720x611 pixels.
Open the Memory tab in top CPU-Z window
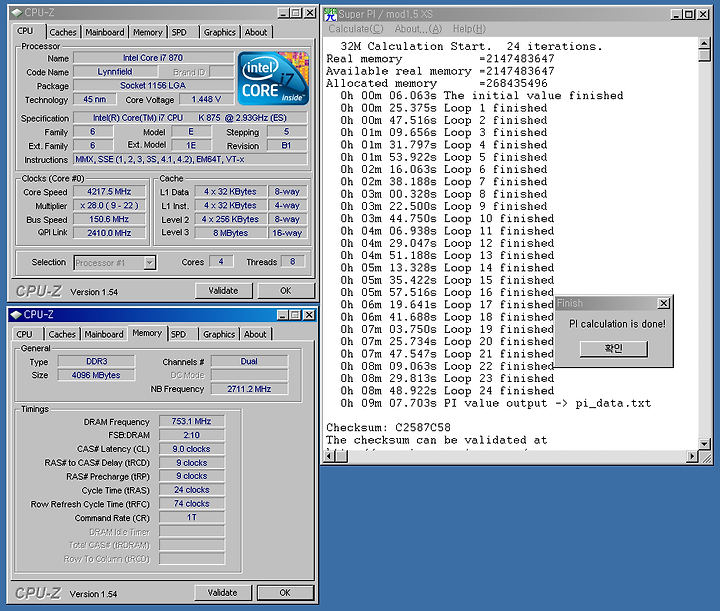coord(148,32)
